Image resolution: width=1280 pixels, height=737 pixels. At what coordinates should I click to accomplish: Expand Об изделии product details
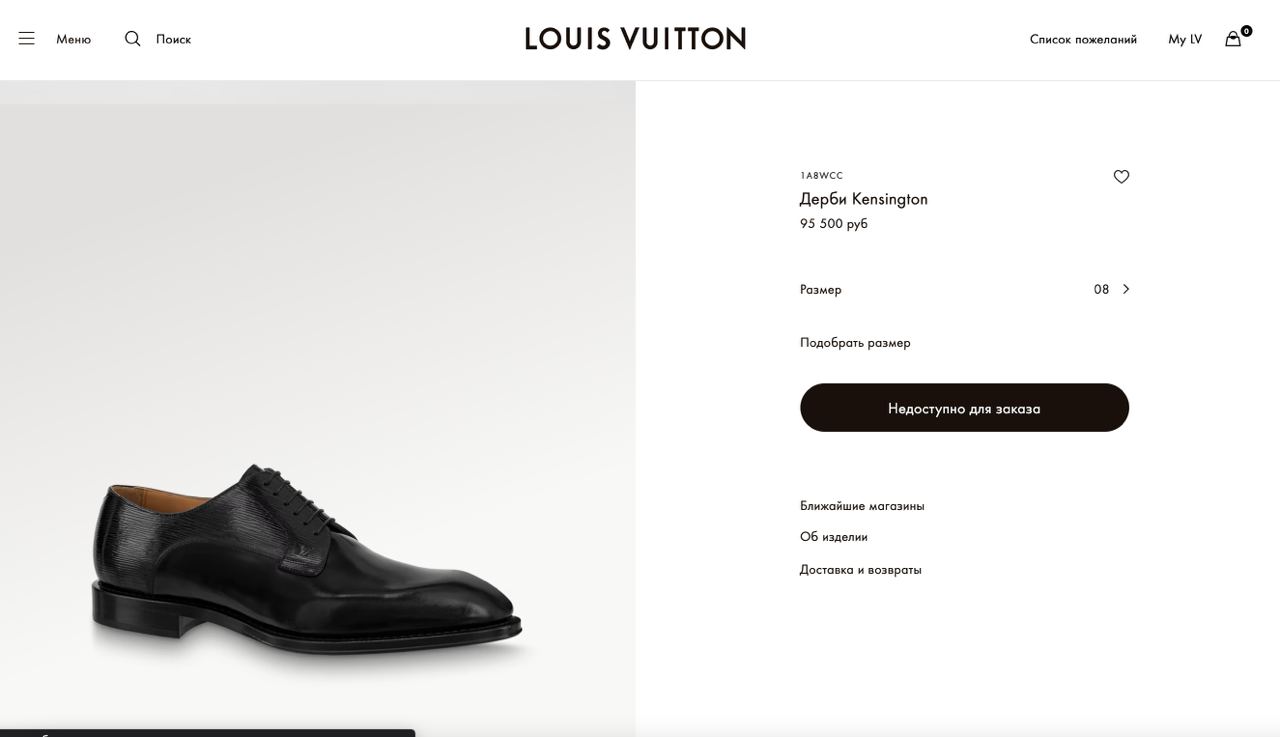834,537
